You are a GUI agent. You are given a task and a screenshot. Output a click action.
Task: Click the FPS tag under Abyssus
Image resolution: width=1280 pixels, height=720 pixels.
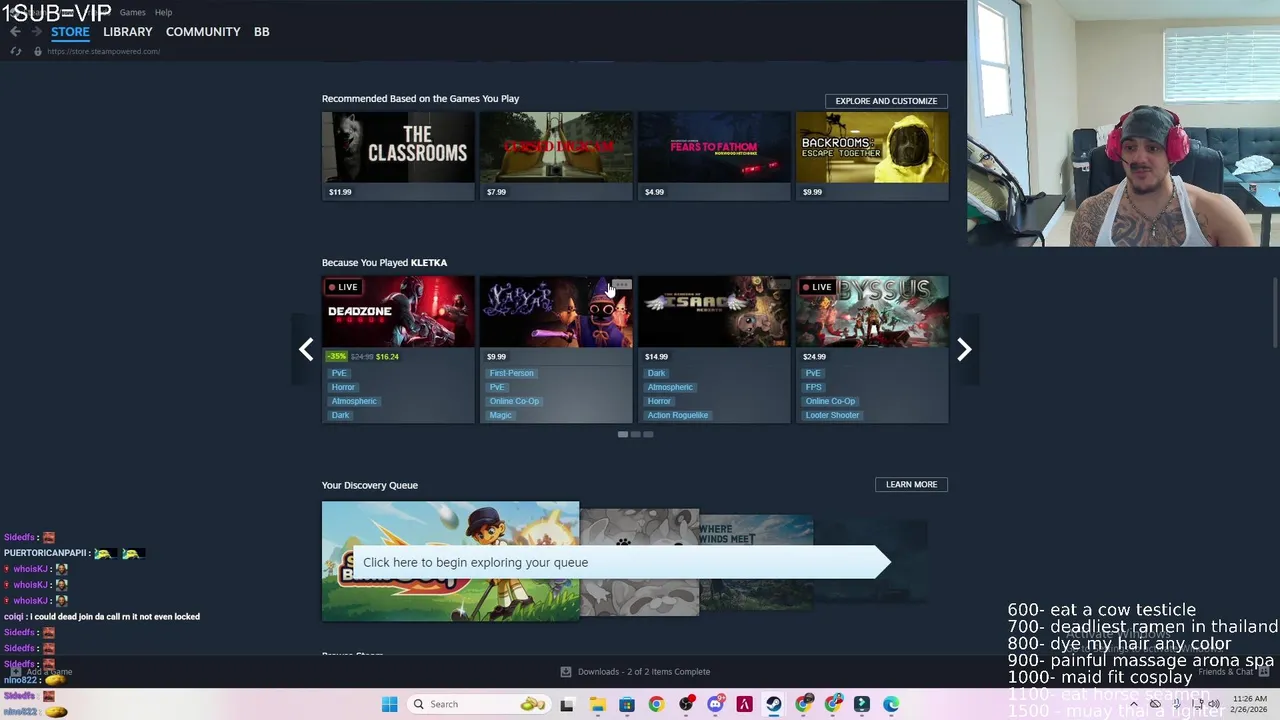click(x=813, y=387)
